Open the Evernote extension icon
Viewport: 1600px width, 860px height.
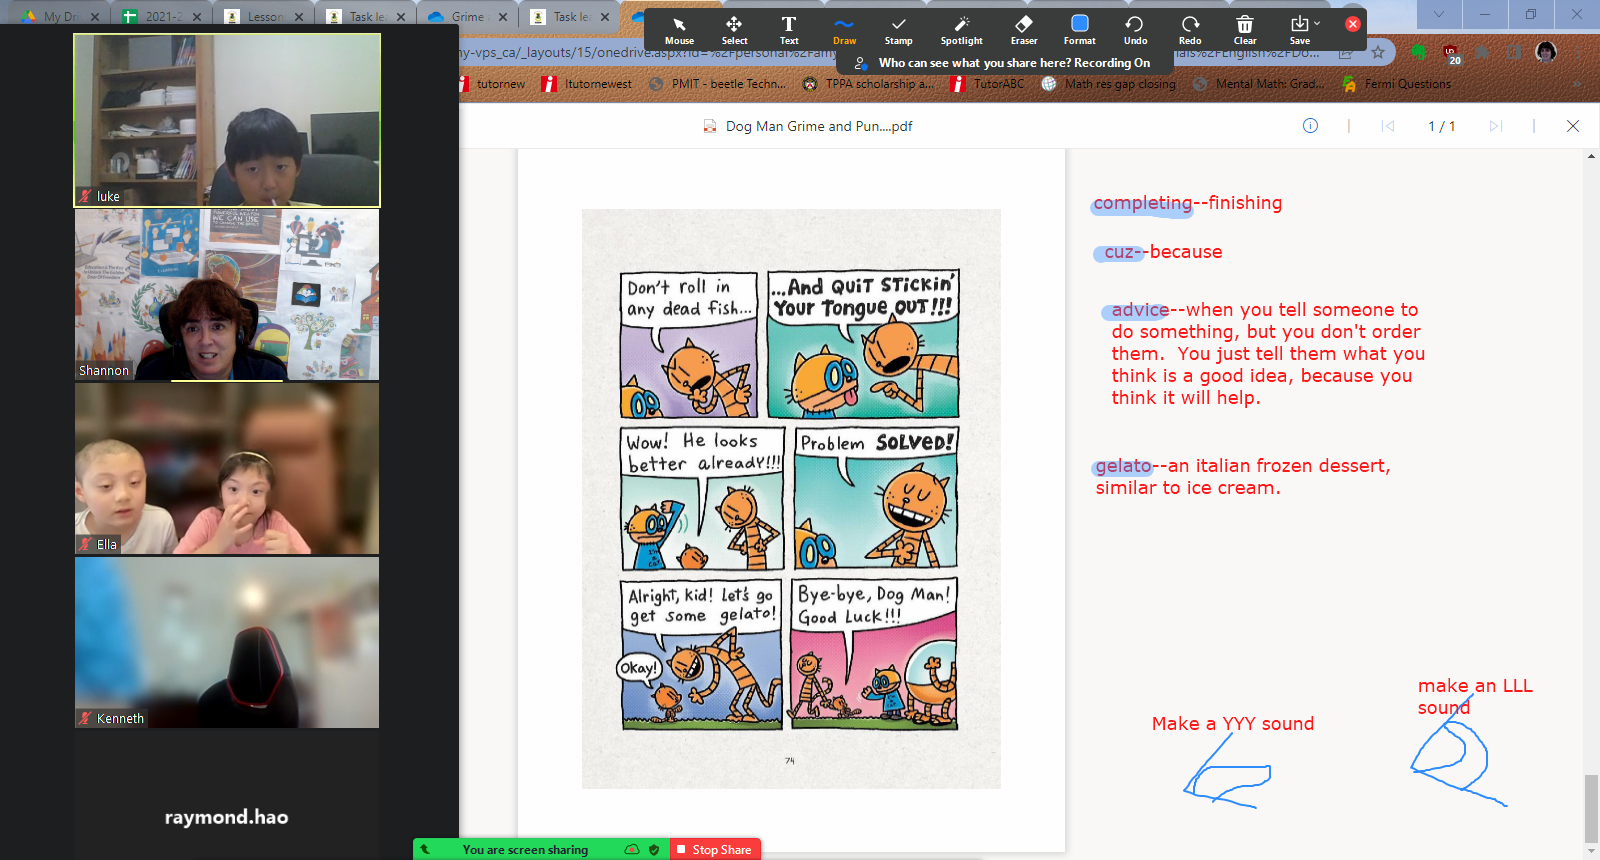(x=1418, y=52)
